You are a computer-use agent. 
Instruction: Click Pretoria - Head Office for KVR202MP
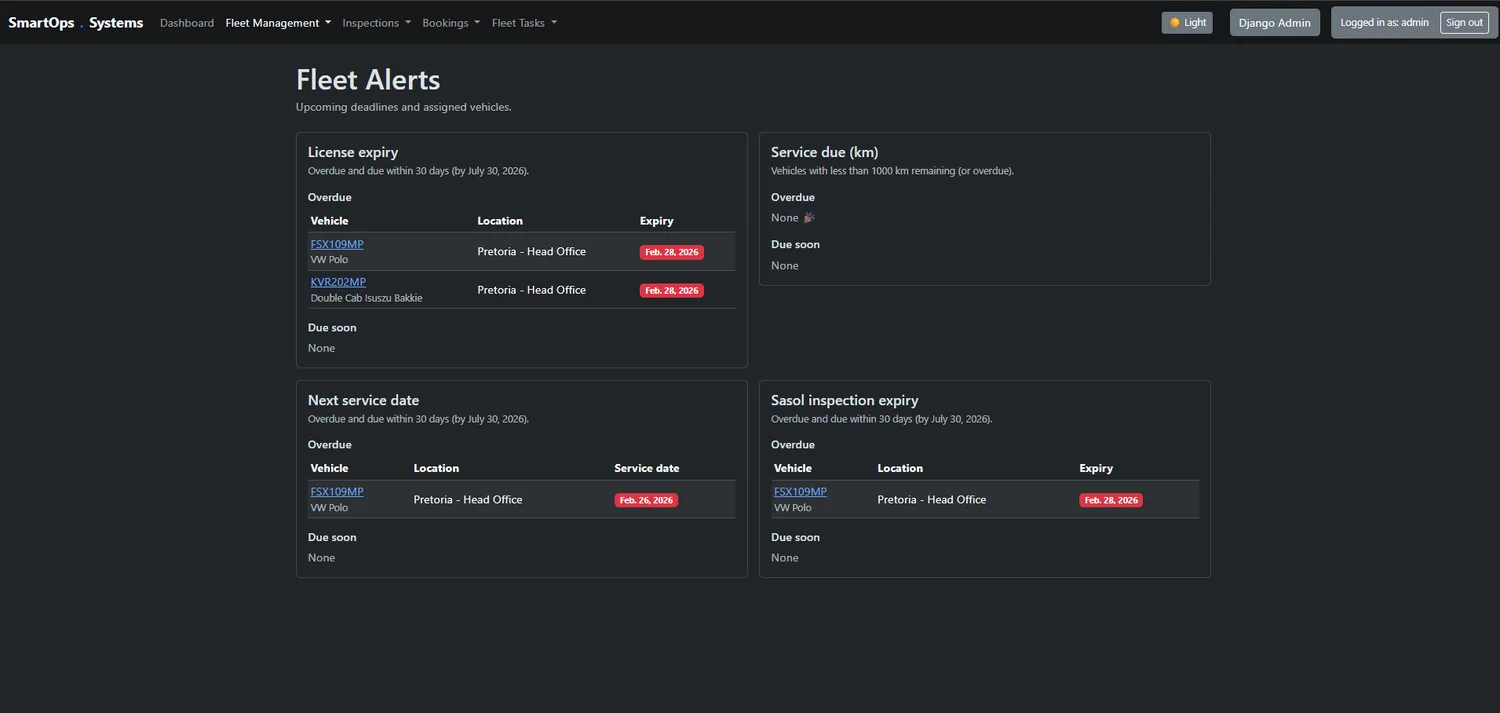coord(531,290)
